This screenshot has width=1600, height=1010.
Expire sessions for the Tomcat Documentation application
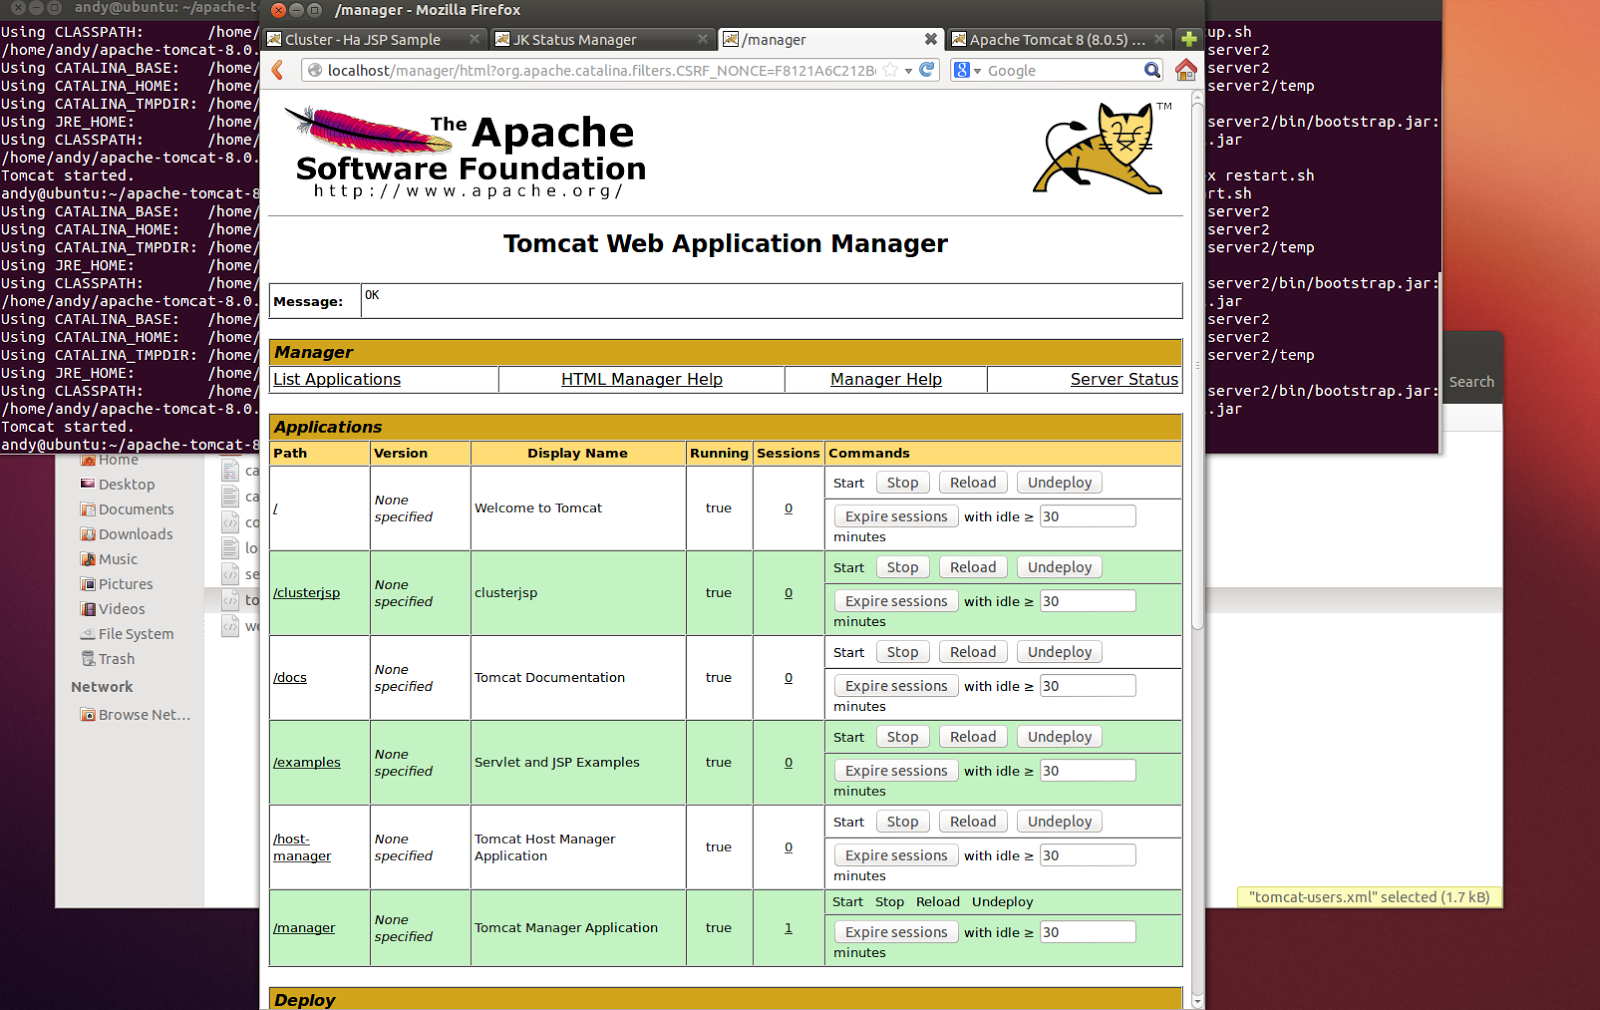point(896,686)
